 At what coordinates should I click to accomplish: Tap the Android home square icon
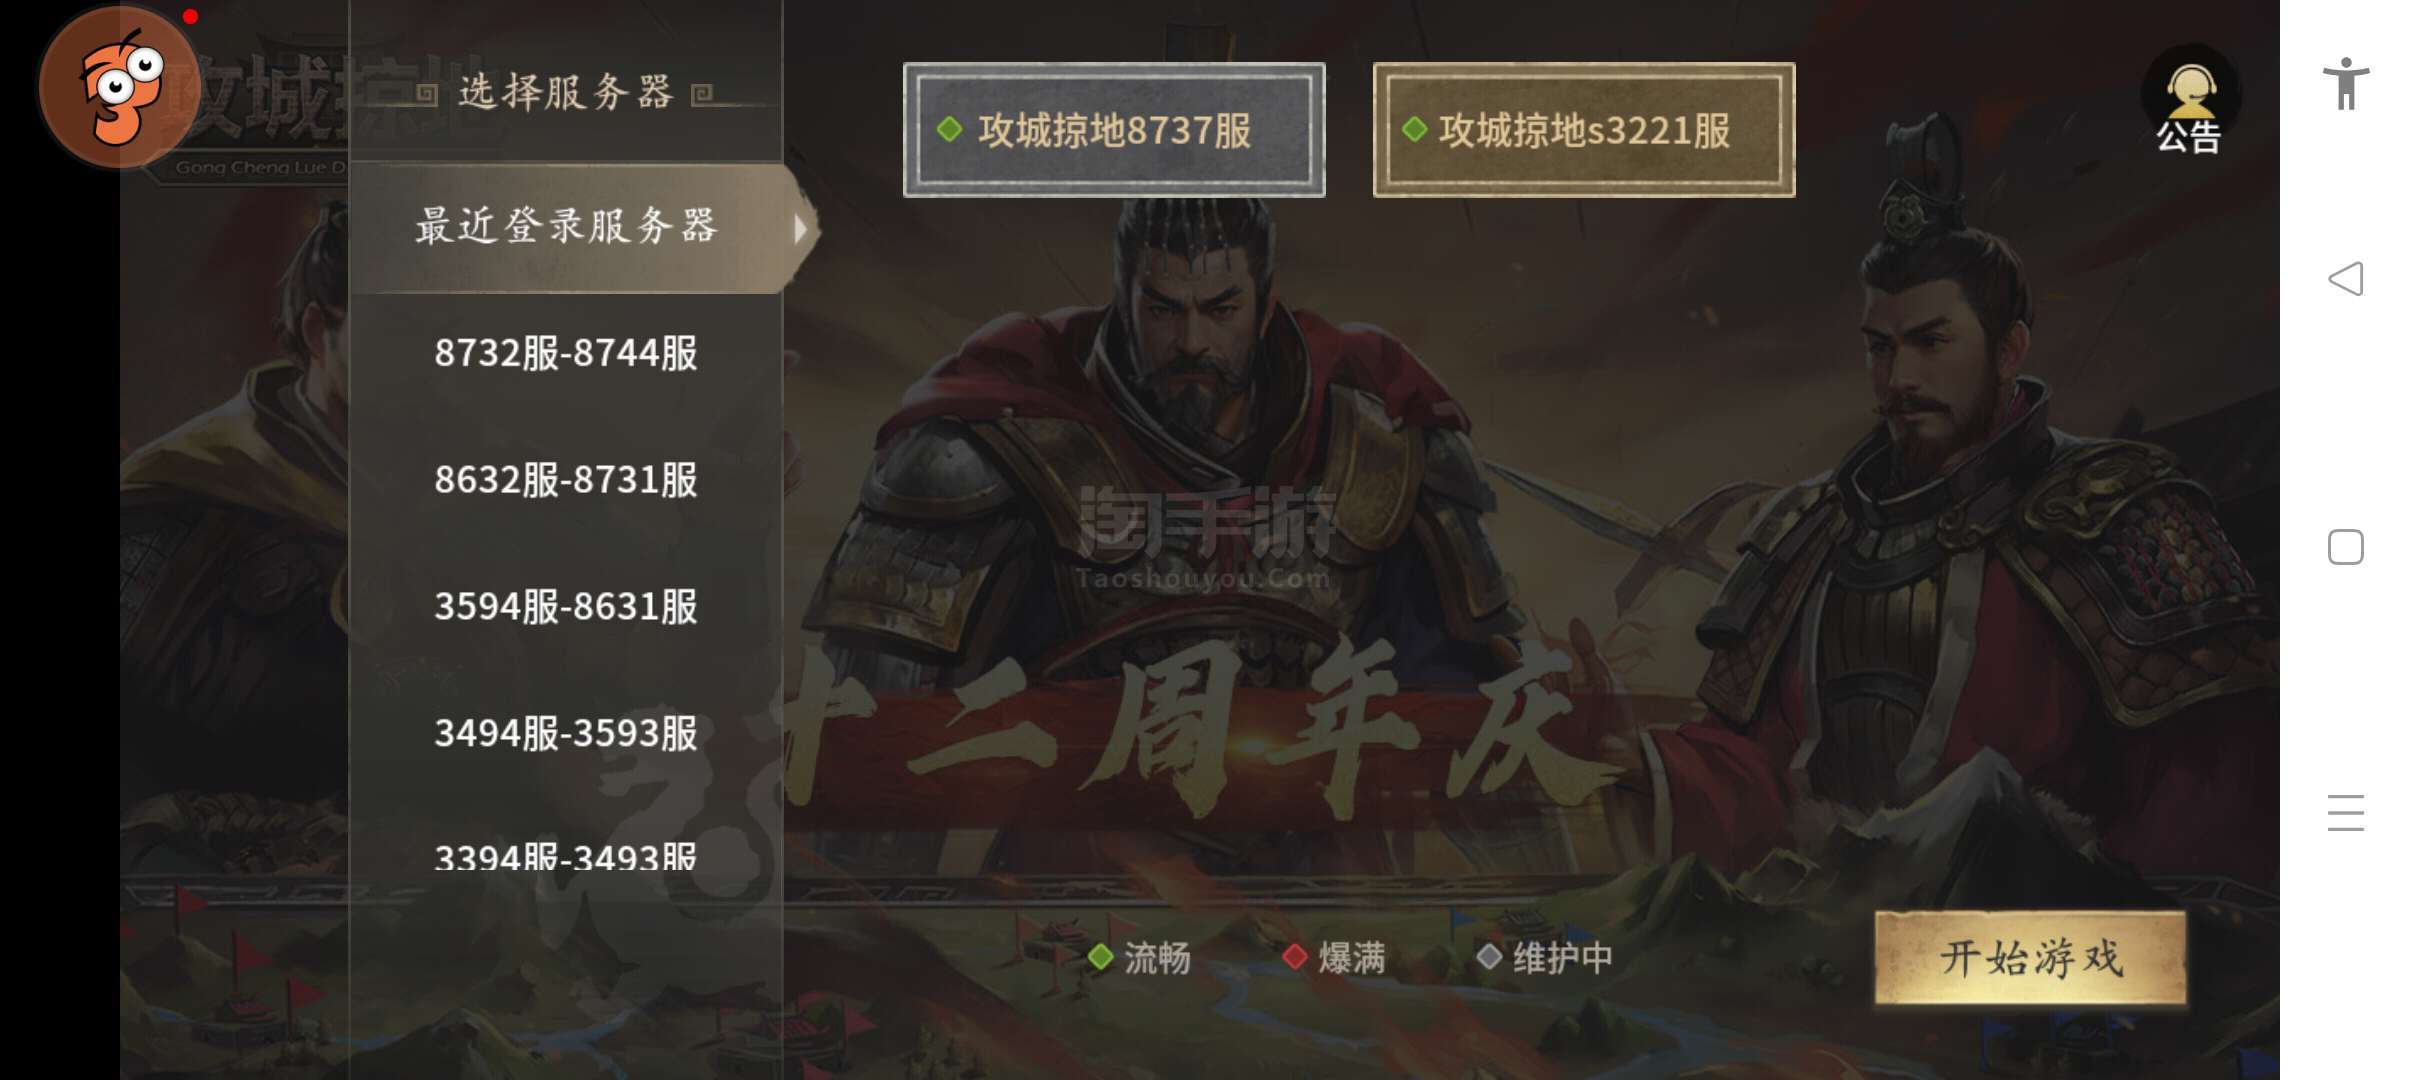2345,547
